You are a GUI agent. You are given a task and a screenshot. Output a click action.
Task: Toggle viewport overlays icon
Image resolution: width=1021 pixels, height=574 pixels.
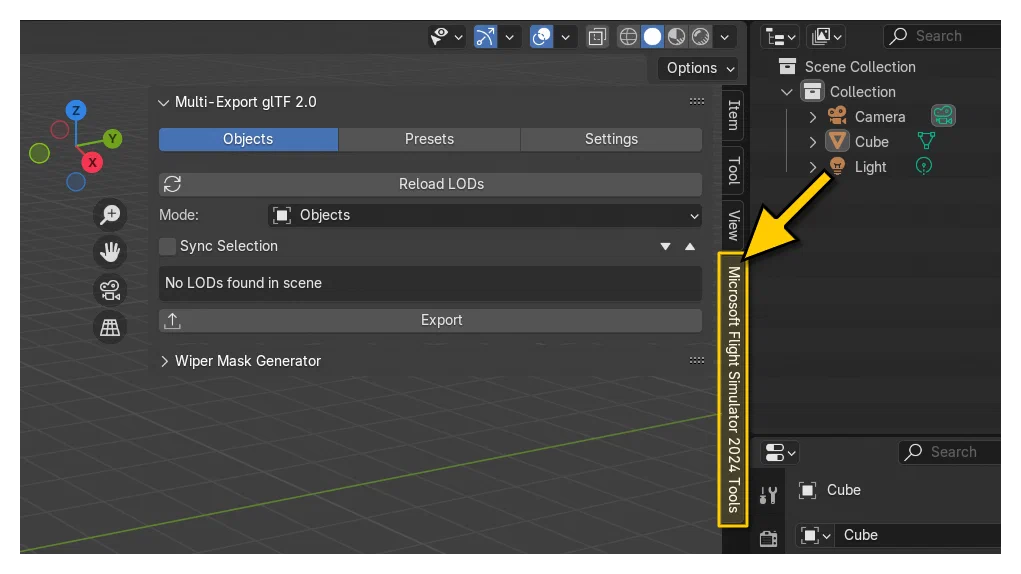point(541,36)
